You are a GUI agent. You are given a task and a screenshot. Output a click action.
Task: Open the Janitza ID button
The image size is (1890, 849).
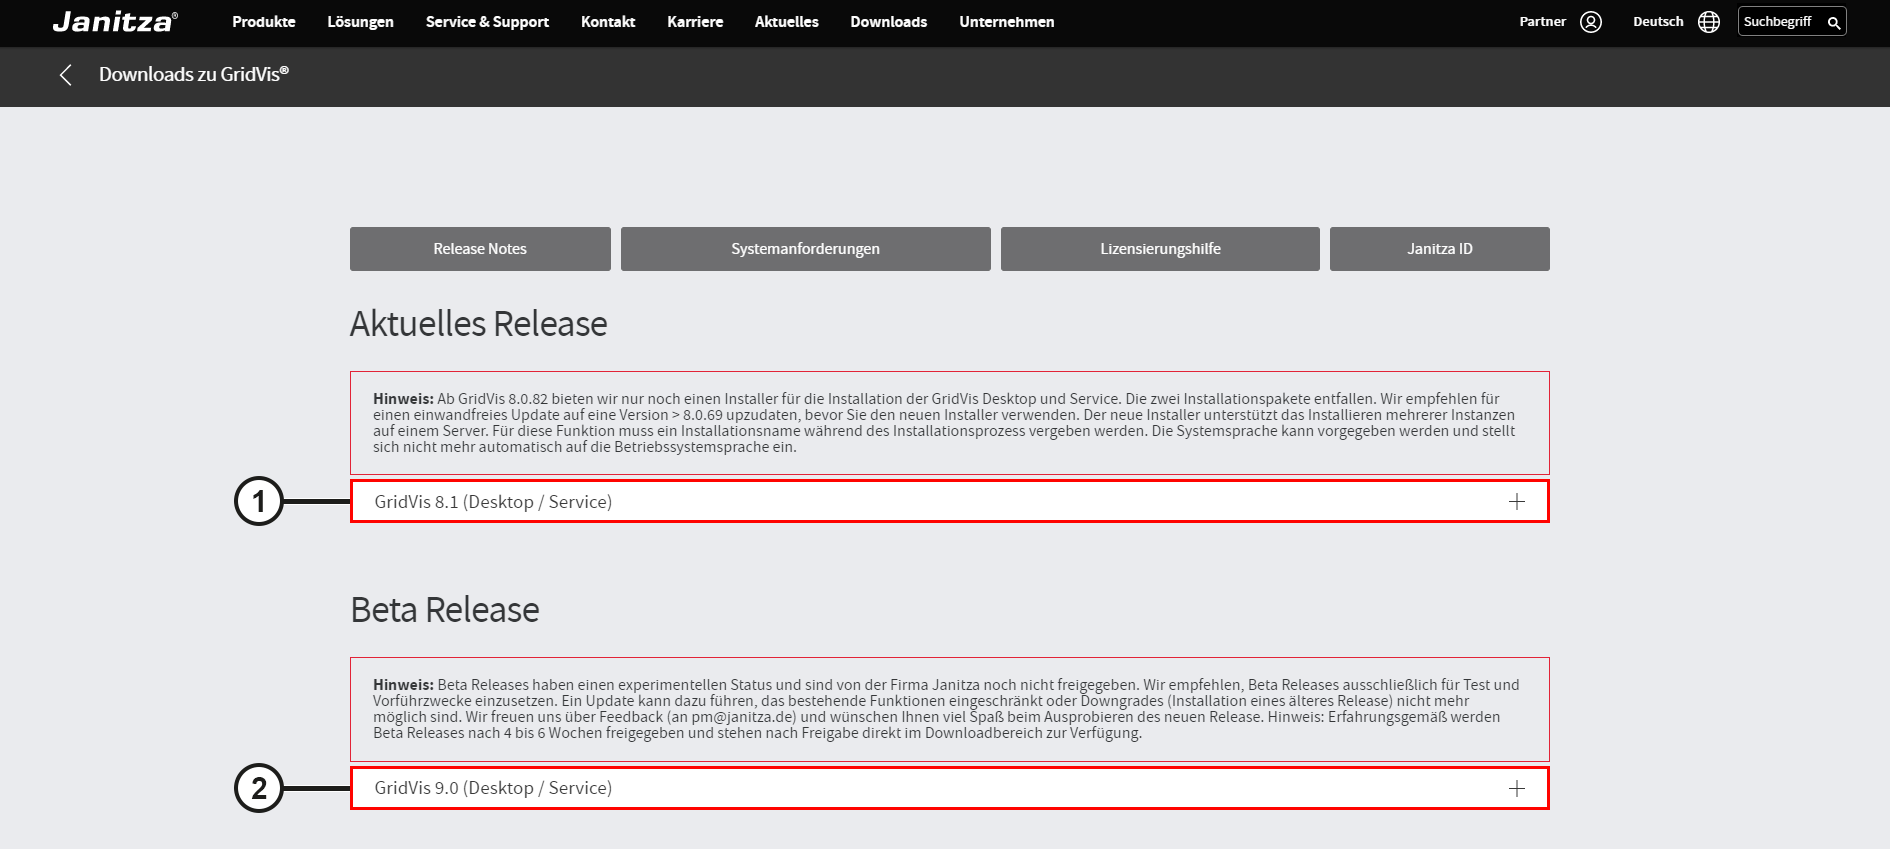coord(1440,249)
